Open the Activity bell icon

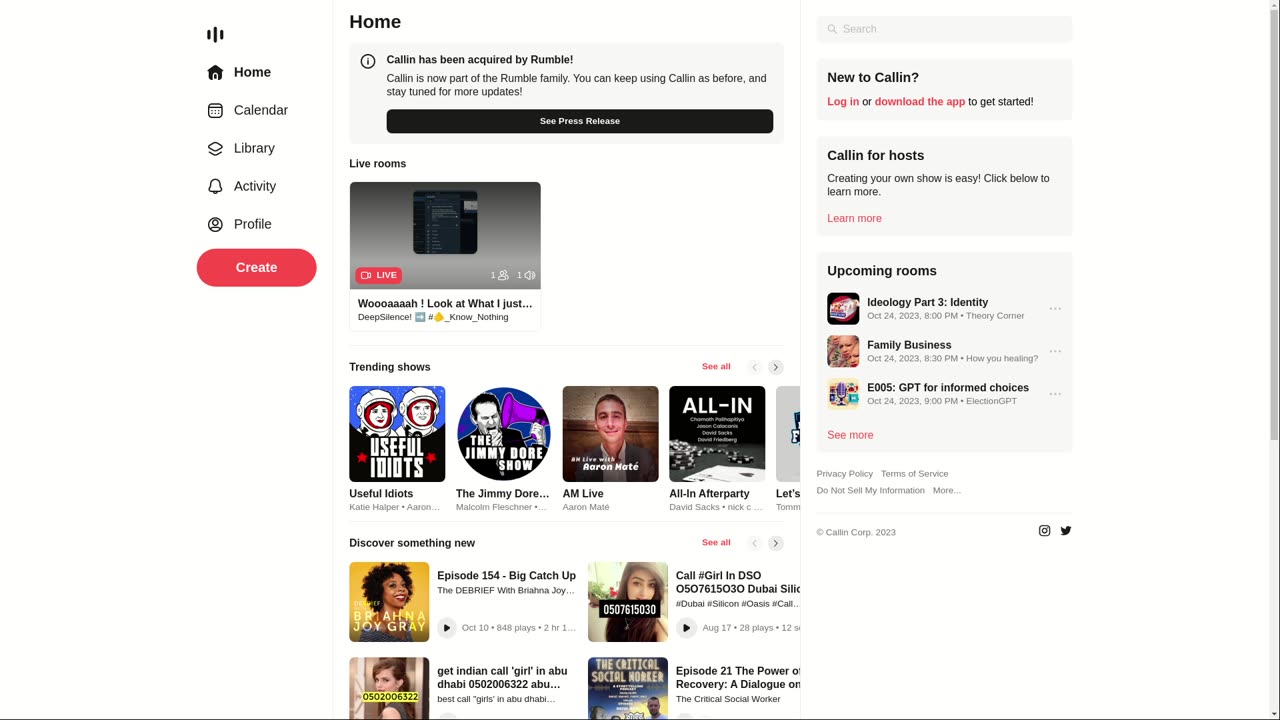point(215,186)
